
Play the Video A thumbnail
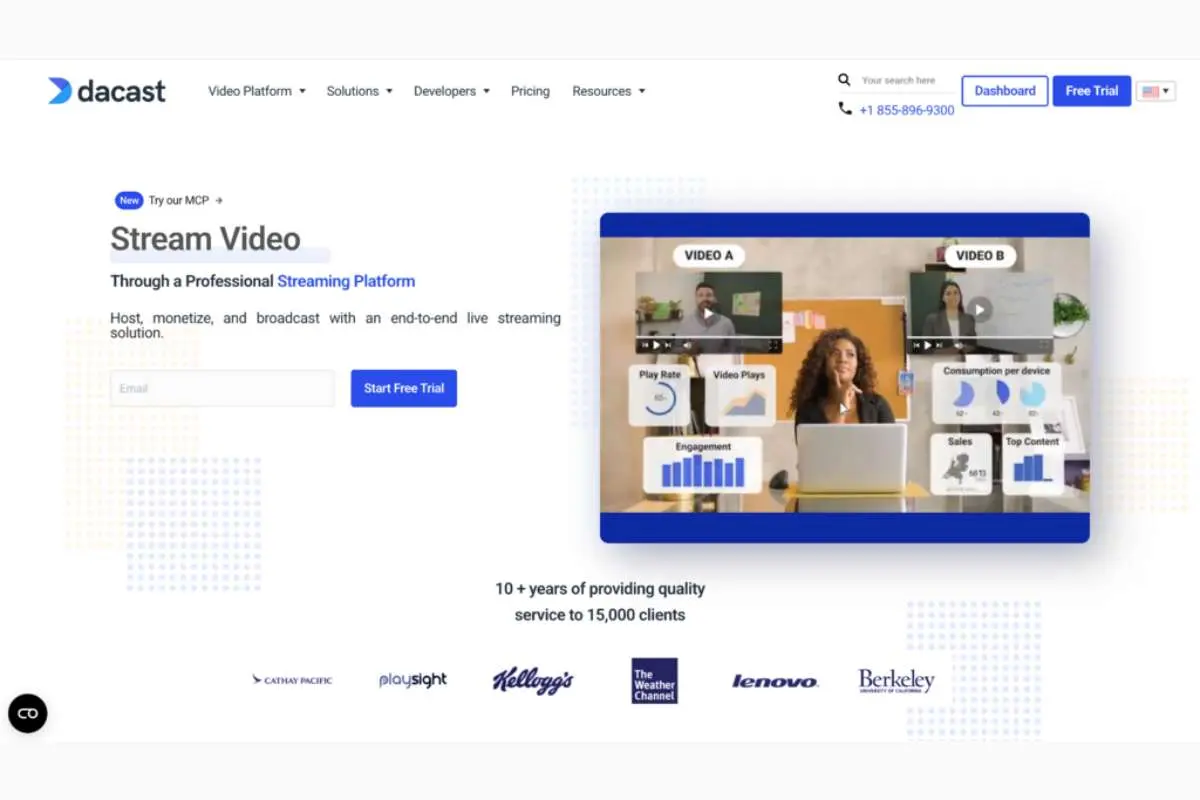[x=708, y=312]
